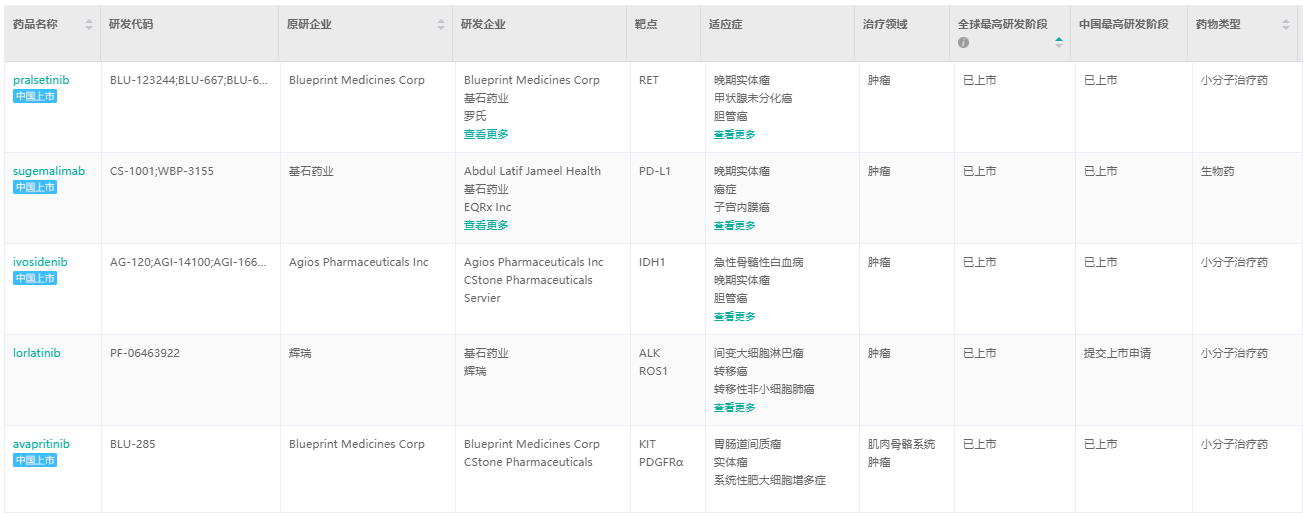Viewport: 1303px width, 517px height.
Task: Click the sort arrows in 原研企业 header
Action: [441, 25]
